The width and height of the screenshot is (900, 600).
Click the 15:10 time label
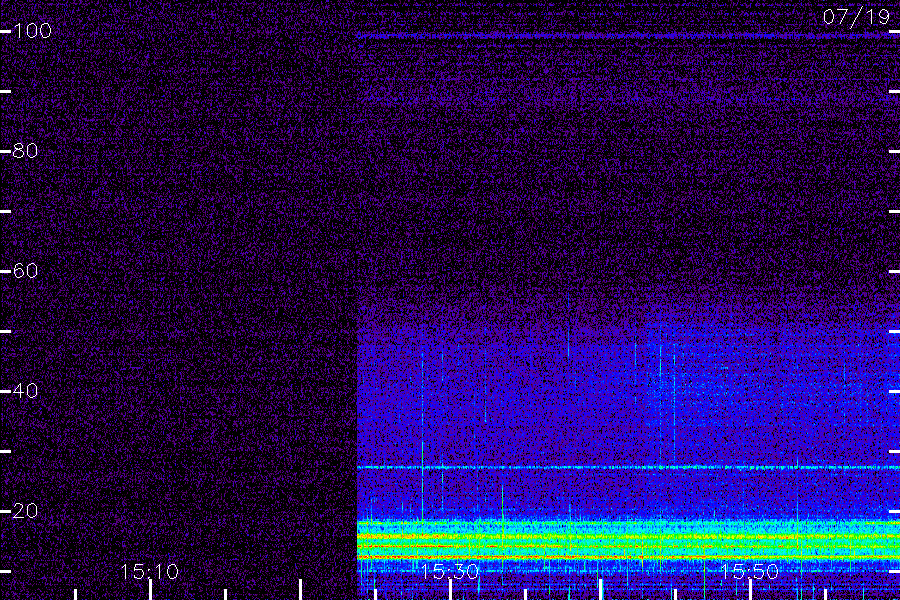pos(149,572)
